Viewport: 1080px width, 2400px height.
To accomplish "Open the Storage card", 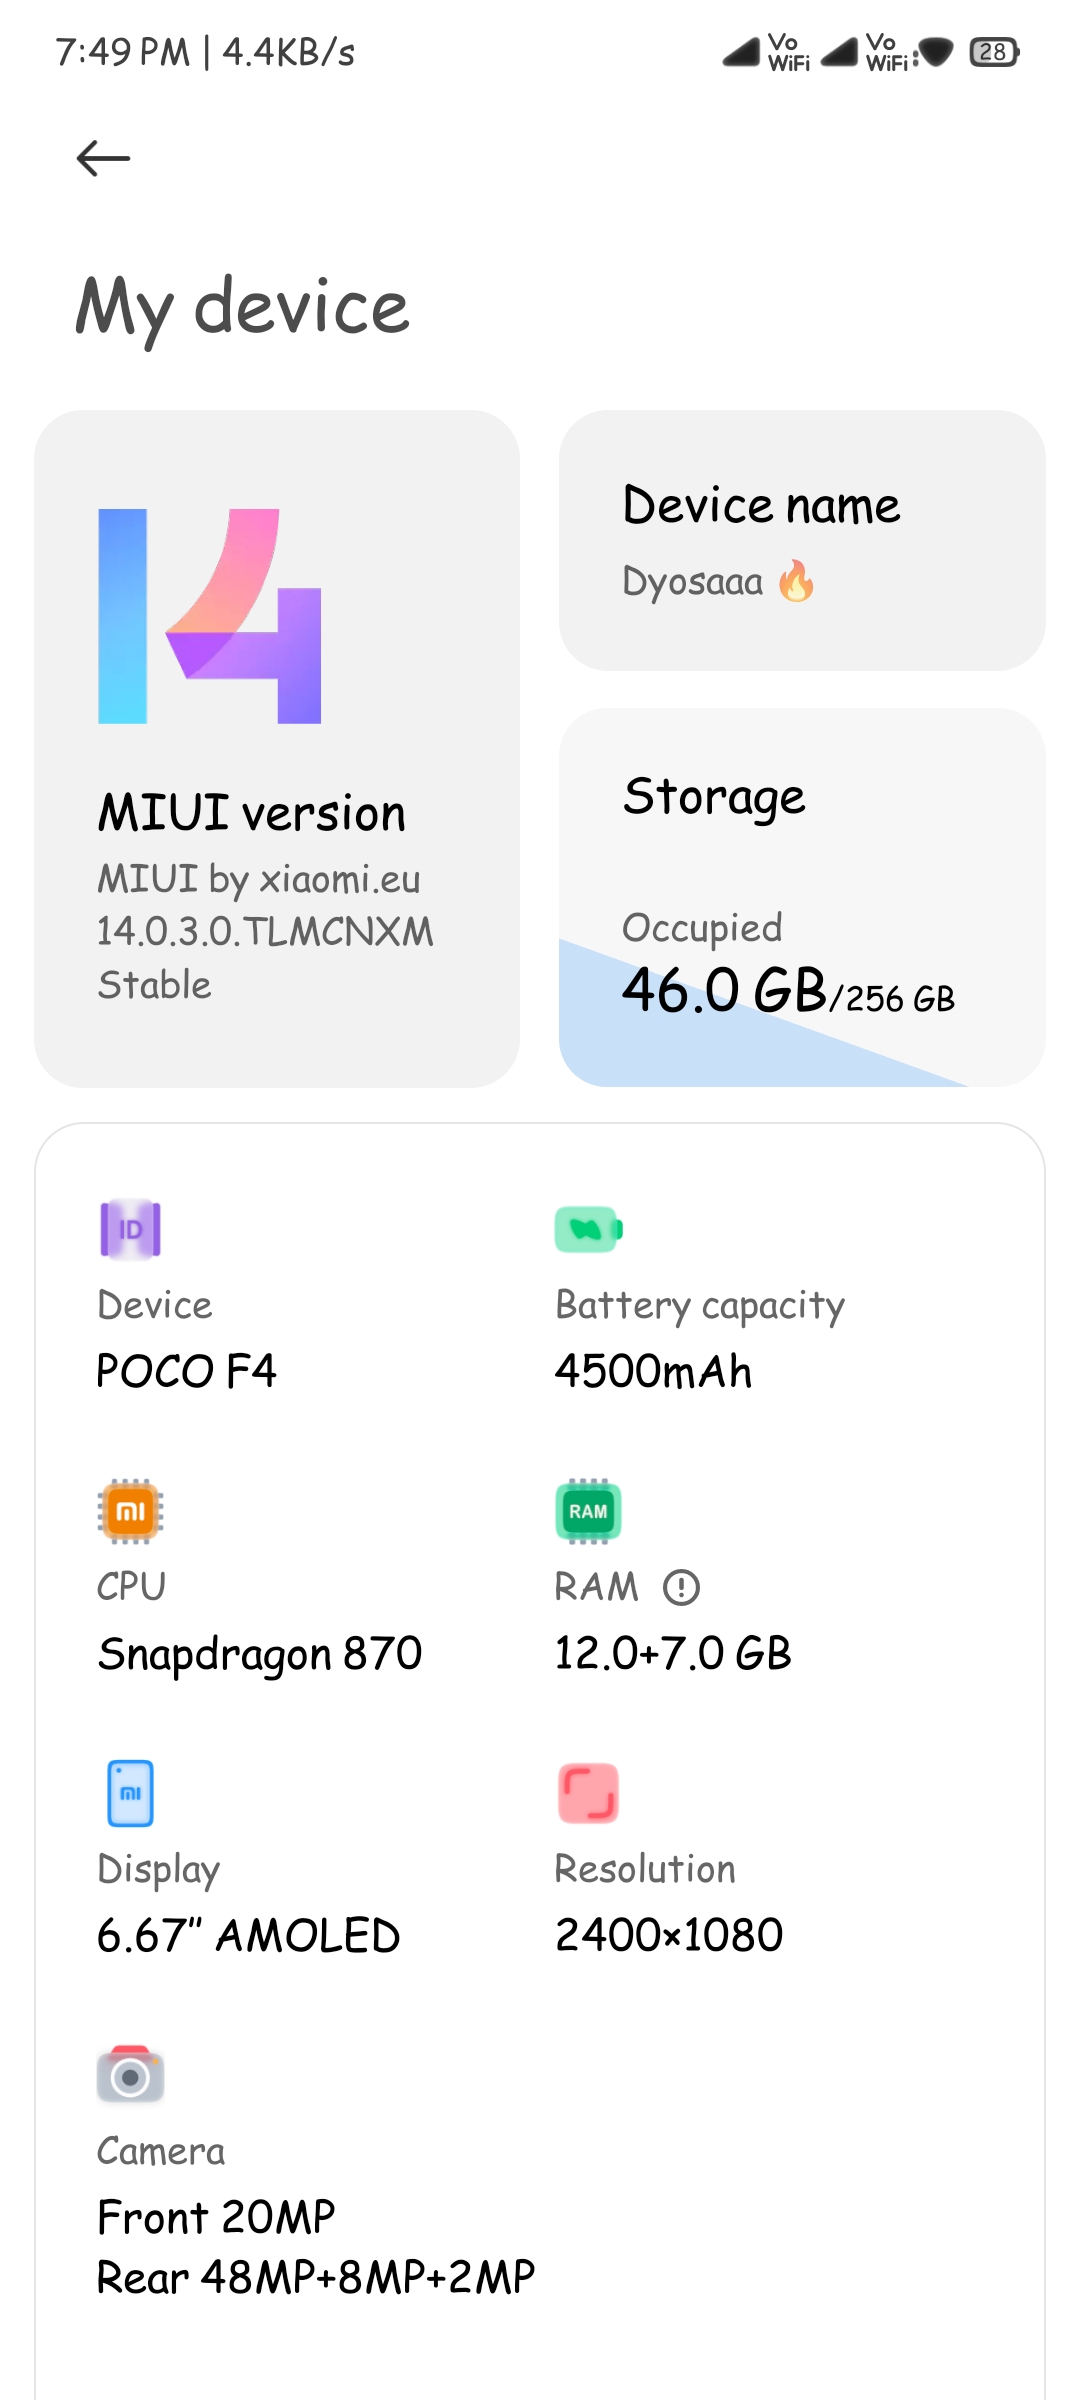I will [802, 897].
